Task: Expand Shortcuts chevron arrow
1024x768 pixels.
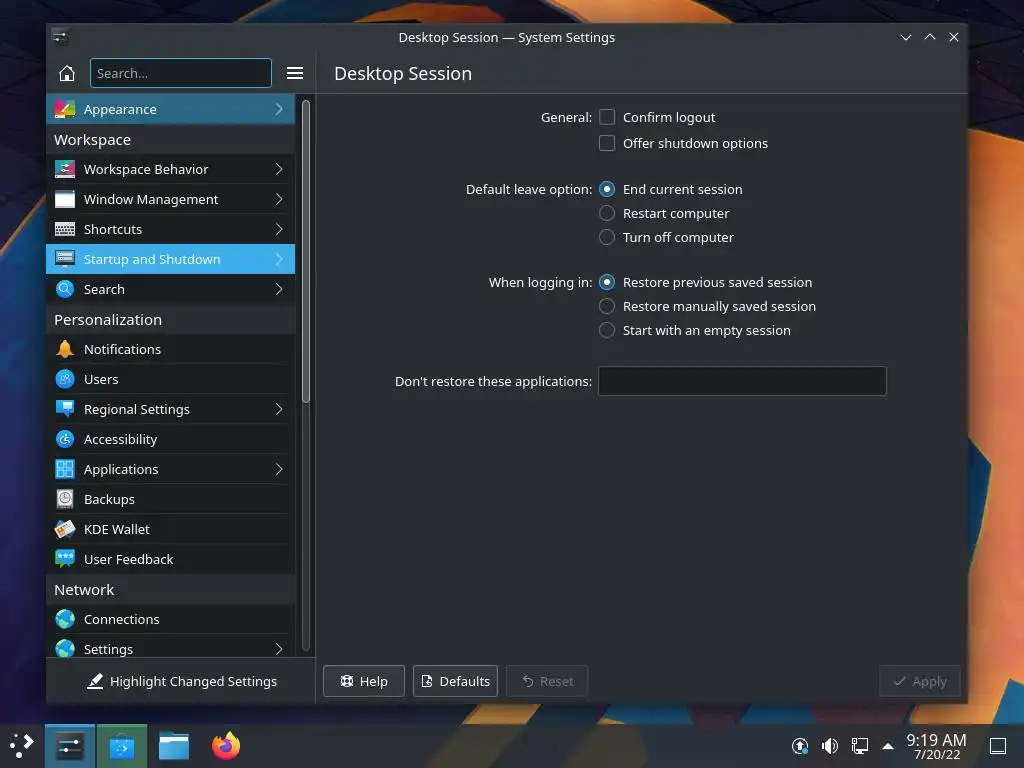Action: pyautogui.click(x=279, y=229)
